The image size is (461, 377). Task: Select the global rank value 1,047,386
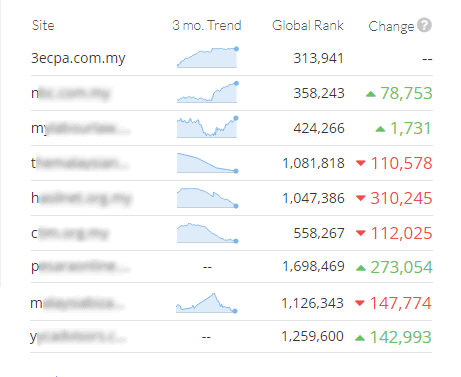coord(313,198)
